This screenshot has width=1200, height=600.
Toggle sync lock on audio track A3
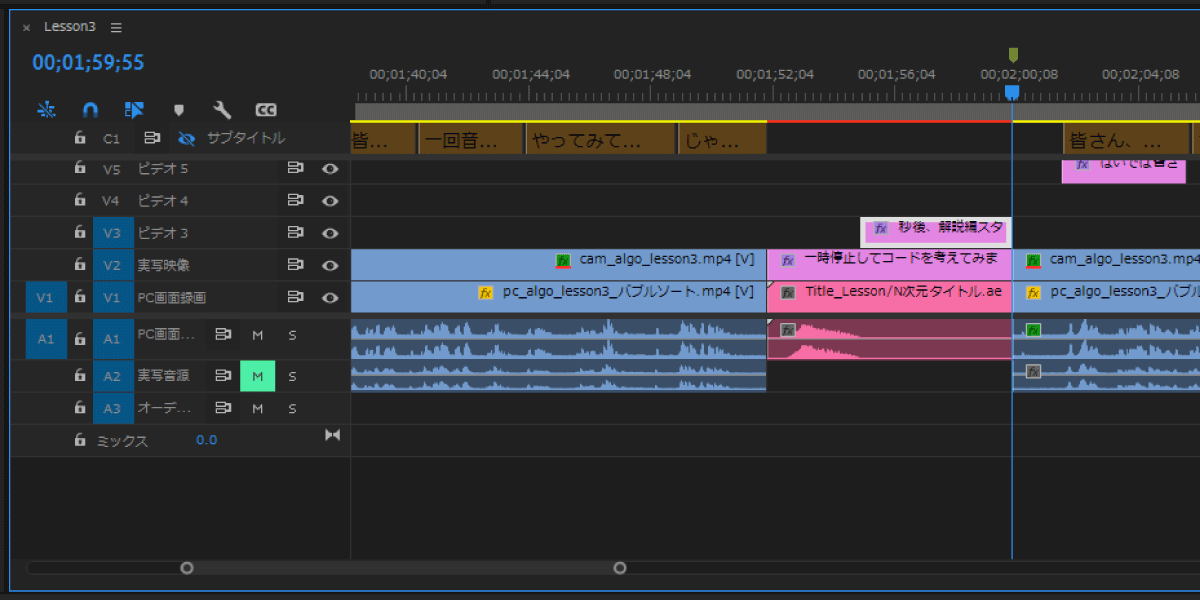click(224, 408)
